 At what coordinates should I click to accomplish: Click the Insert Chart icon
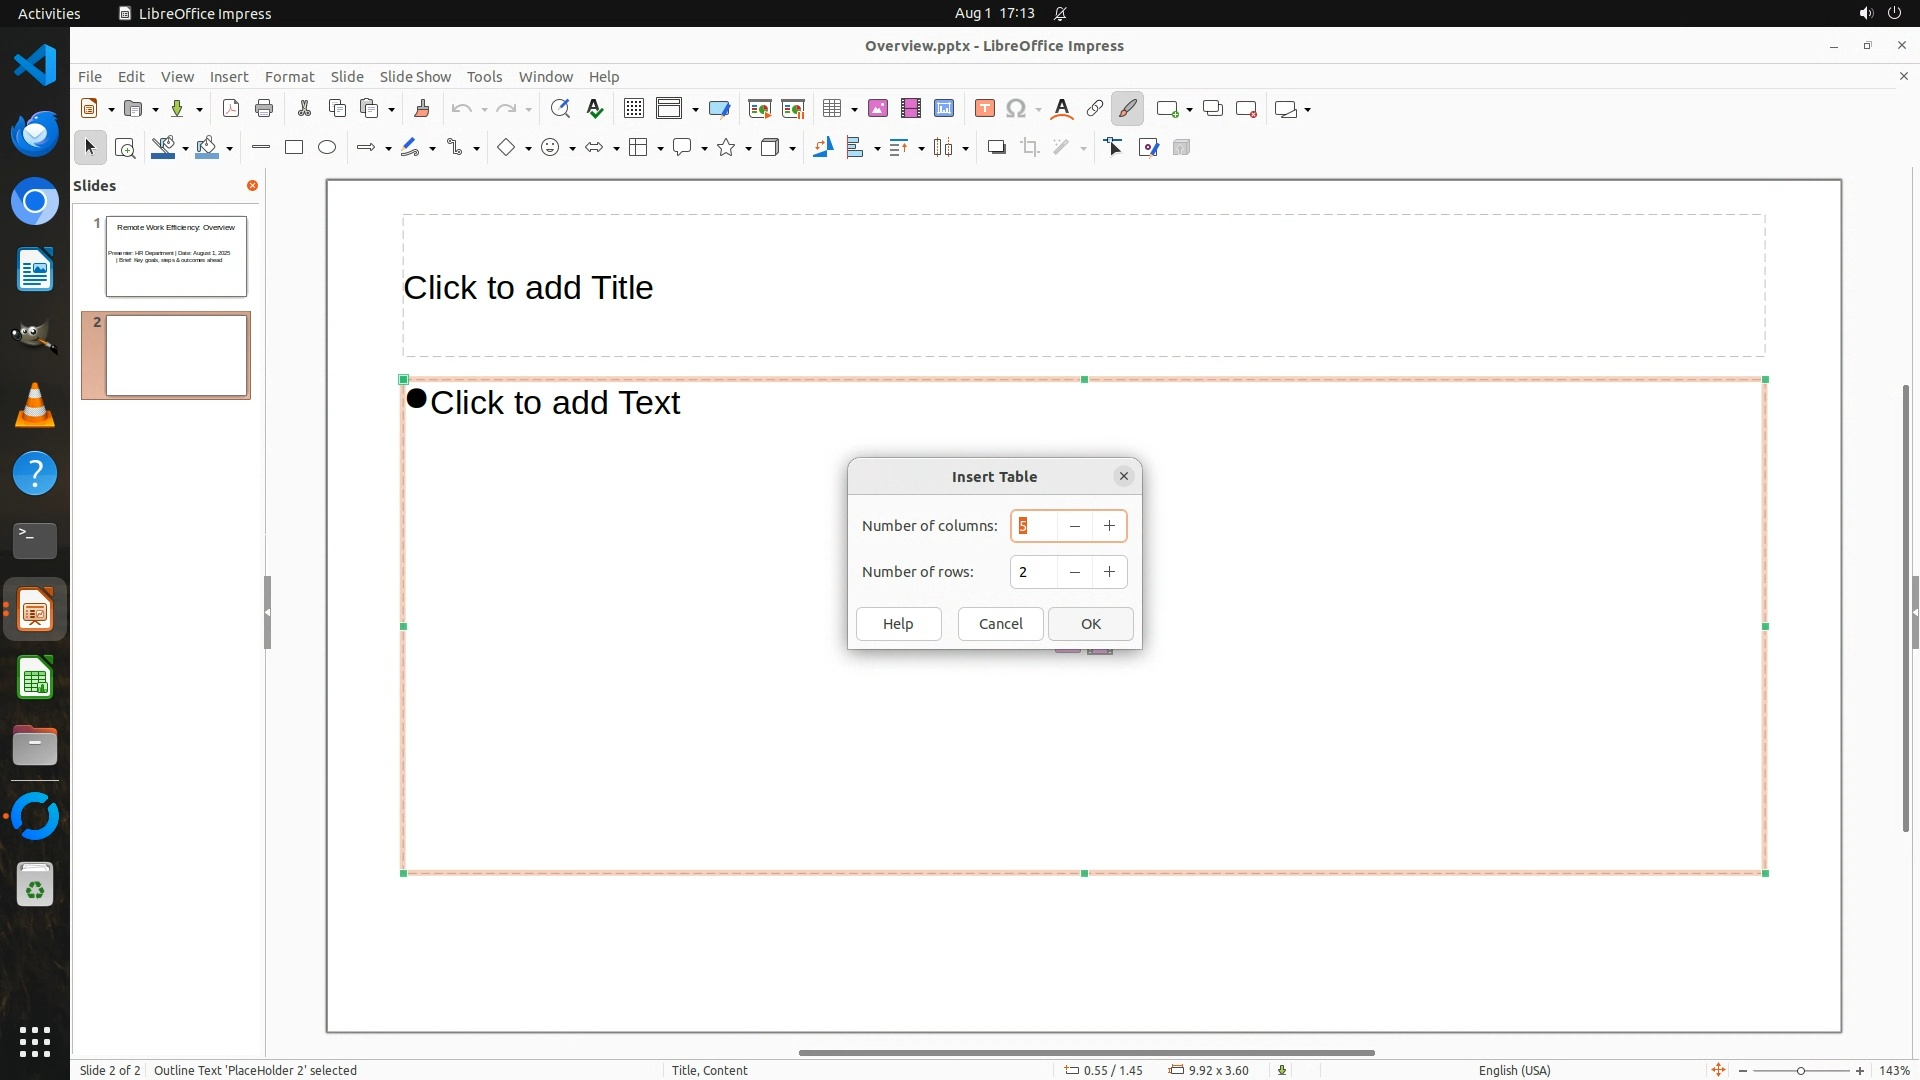pyautogui.click(x=944, y=109)
